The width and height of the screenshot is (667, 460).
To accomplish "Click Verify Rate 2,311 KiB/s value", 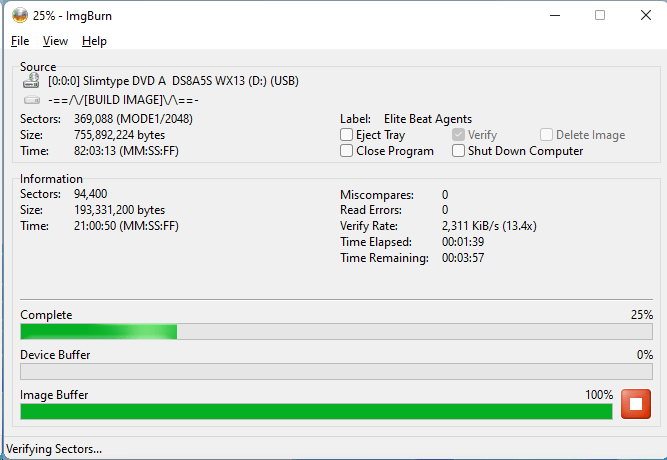I will [489, 226].
